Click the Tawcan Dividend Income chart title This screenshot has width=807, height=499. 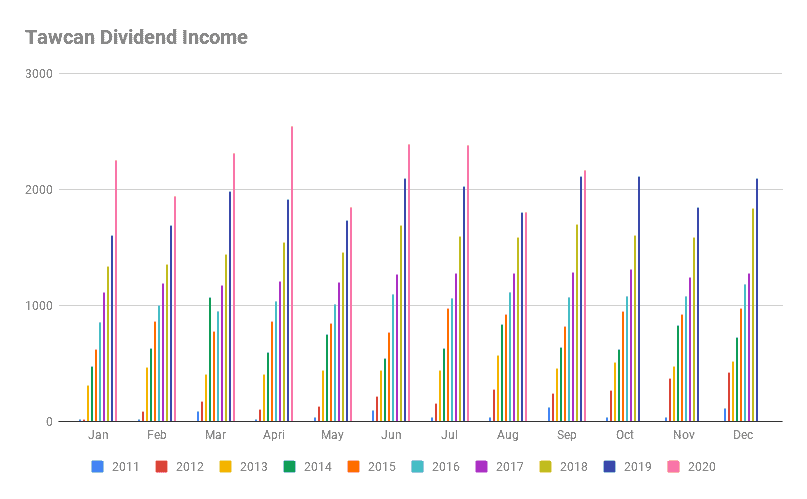pyautogui.click(x=136, y=37)
